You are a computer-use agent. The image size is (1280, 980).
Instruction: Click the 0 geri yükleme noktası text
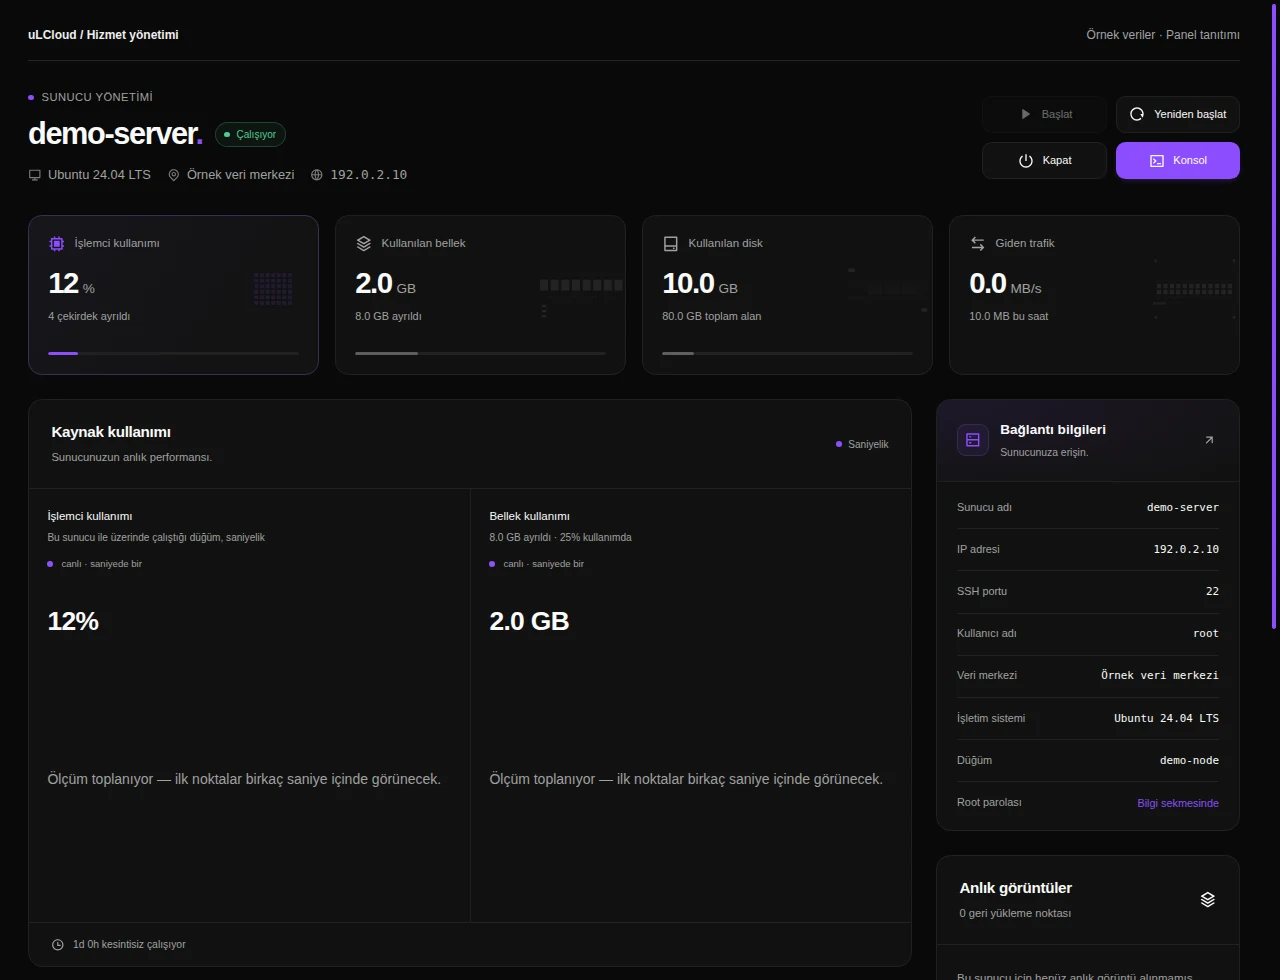coord(1015,913)
